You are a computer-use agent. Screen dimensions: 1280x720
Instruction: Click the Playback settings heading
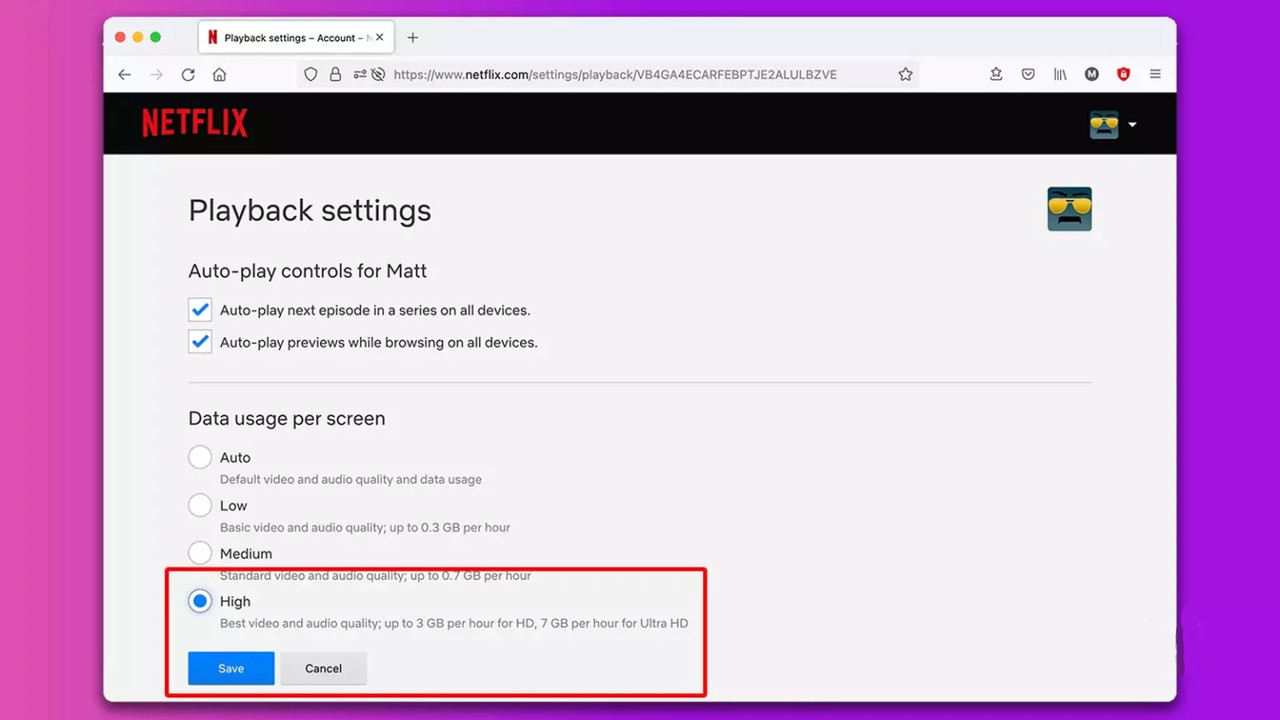tap(310, 210)
